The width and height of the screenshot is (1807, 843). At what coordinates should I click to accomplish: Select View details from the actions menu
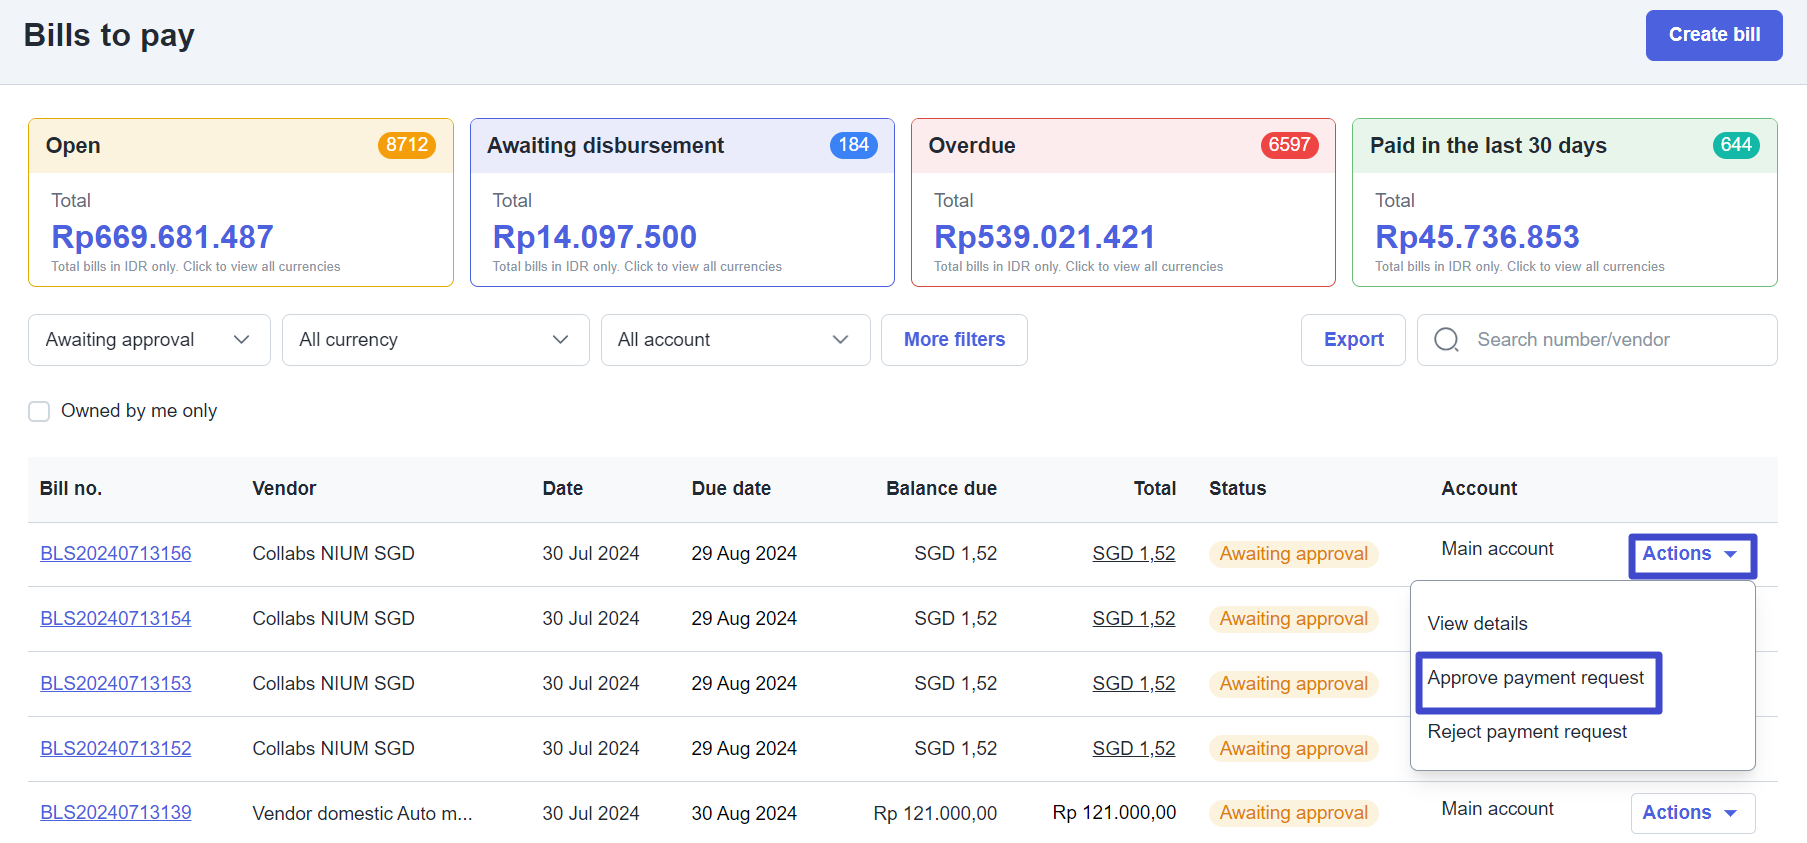pos(1477,624)
